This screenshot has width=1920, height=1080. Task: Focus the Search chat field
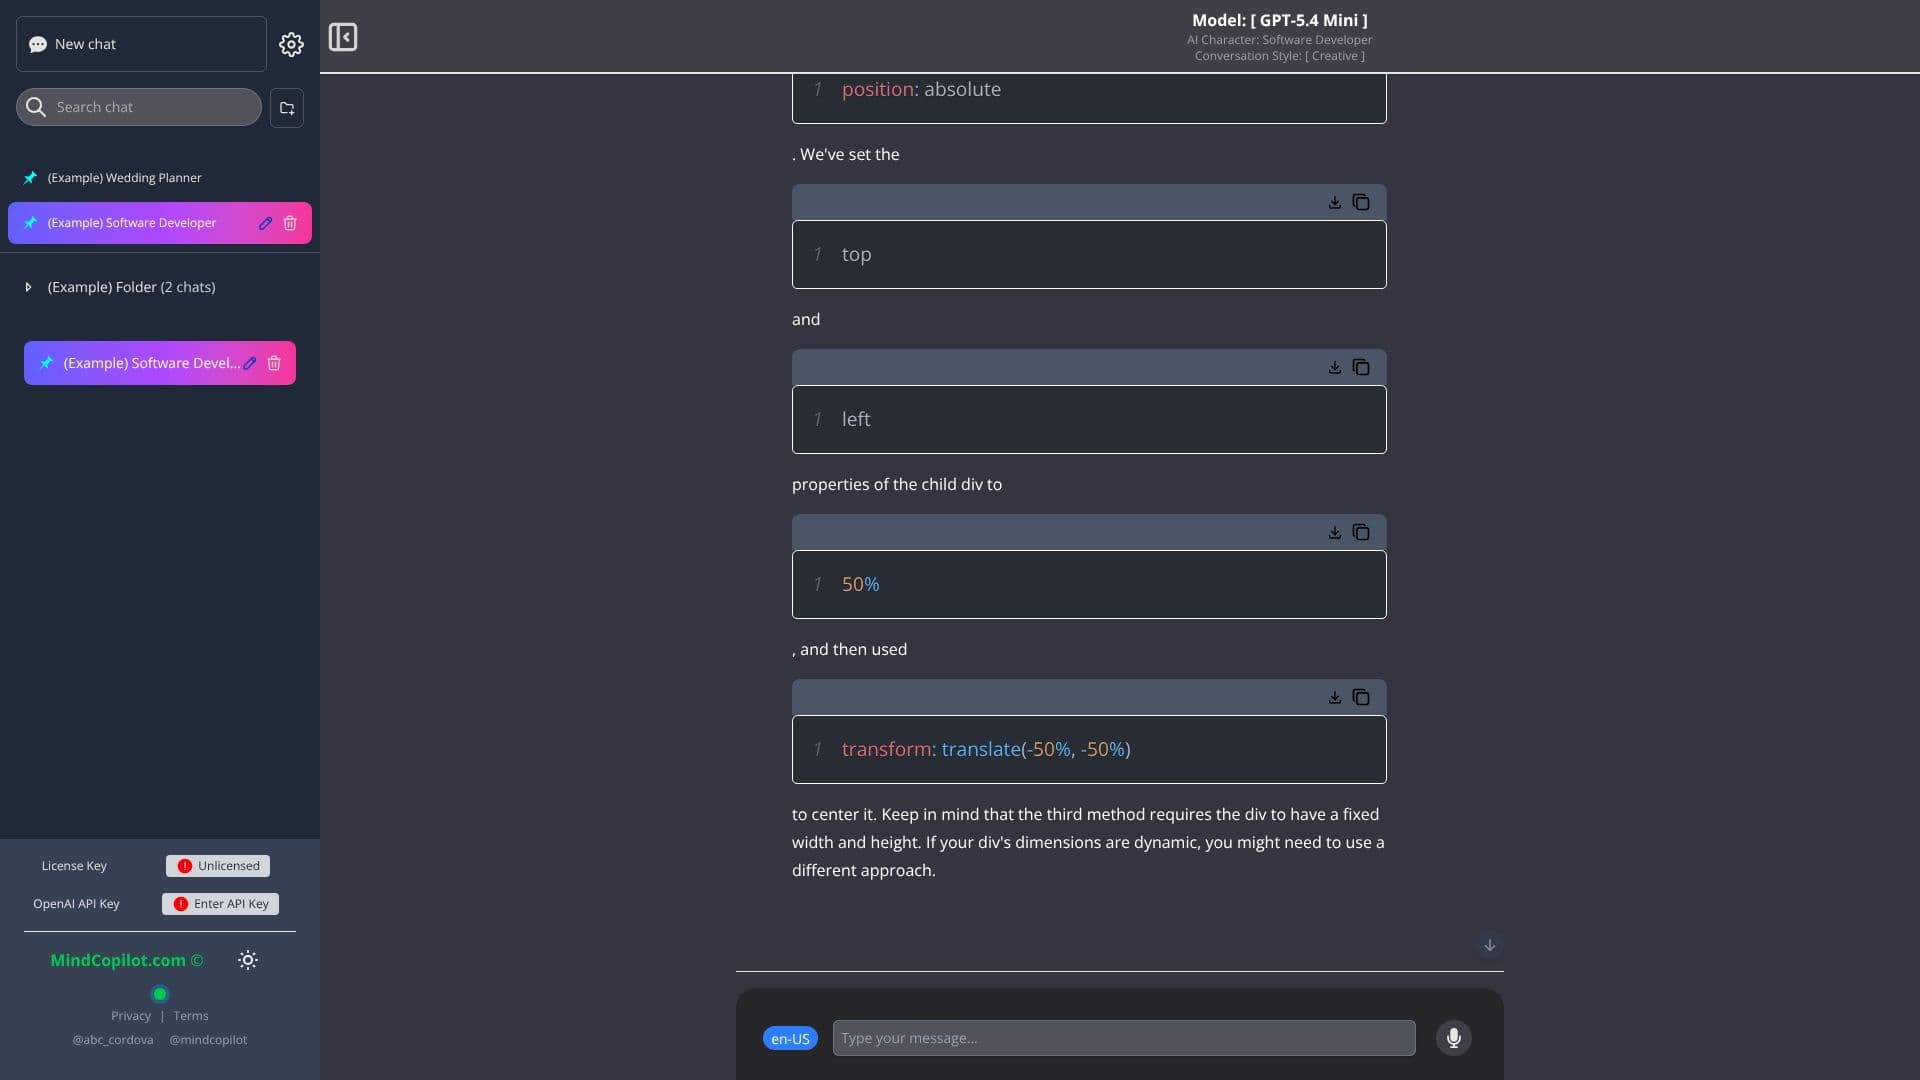pyautogui.click(x=139, y=107)
